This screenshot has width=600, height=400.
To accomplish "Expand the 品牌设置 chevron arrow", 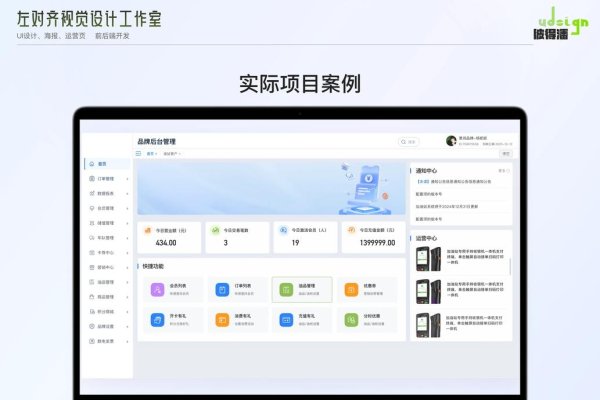I will (x=127, y=327).
